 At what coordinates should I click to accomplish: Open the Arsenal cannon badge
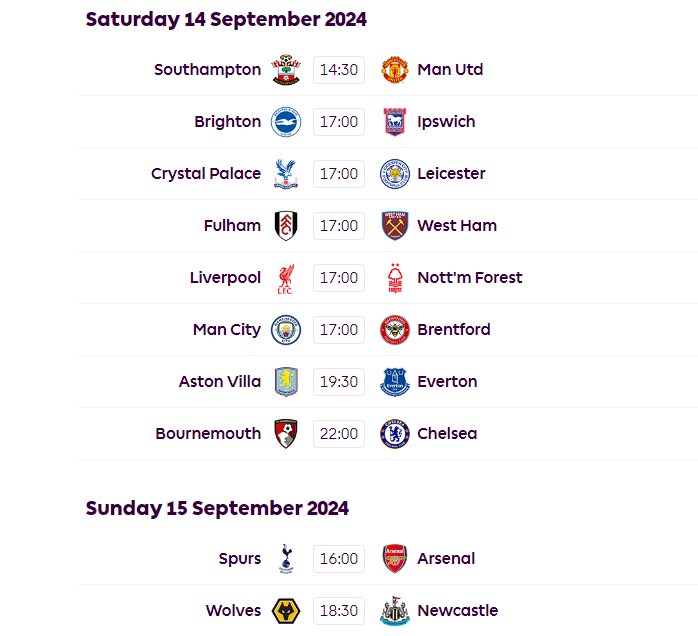click(395, 559)
